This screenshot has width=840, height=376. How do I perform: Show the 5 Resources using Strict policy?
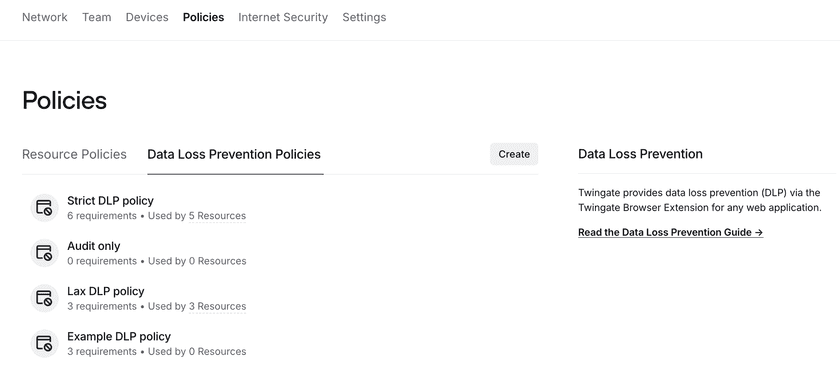[217, 216]
